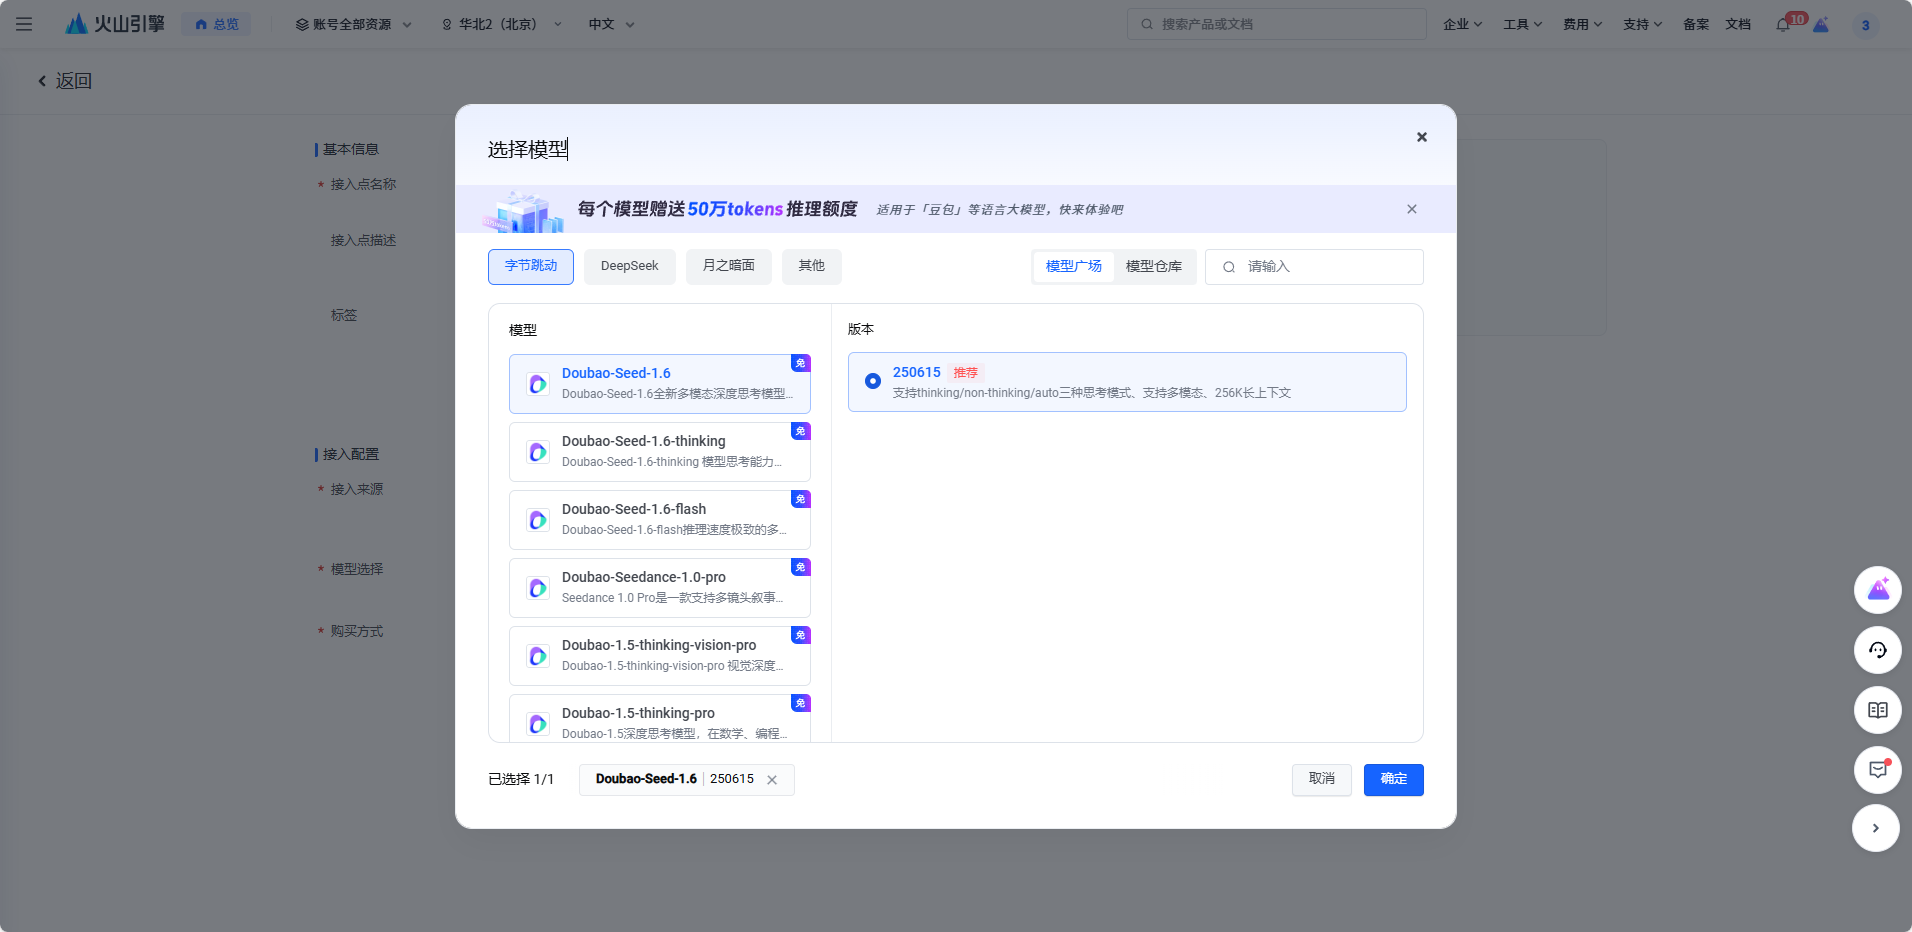The width and height of the screenshot is (1912, 932).
Task: Select Doubao-Seedance-1.0-pro model card
Action: 660,588
